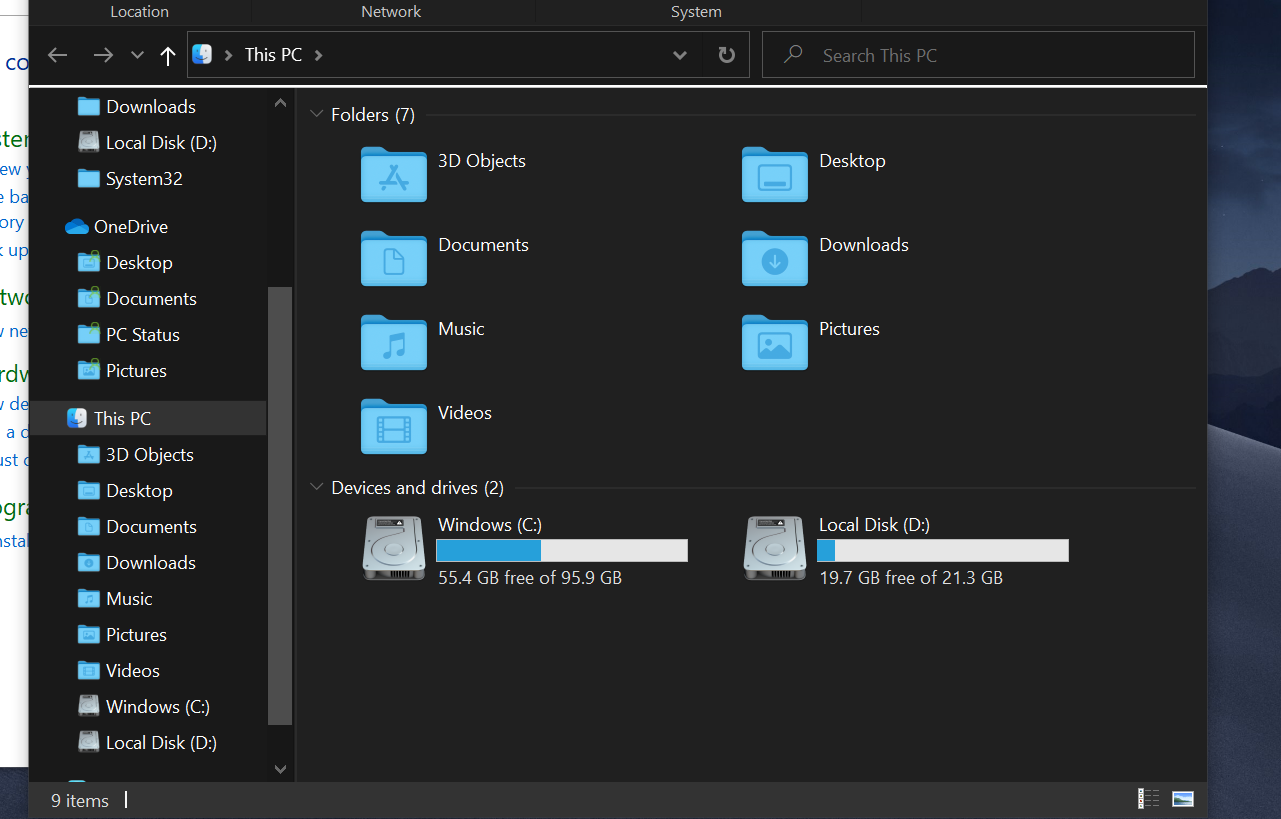Screen dimensions: 1281x819
Task: Collapse the Folders (7) group
Action: point(316,115)
